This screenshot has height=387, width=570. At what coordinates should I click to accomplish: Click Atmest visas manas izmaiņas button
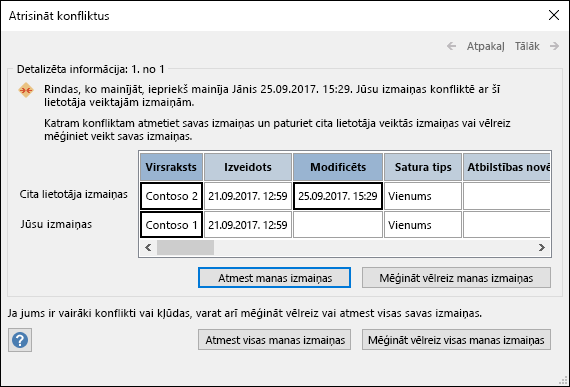point(274,340)
